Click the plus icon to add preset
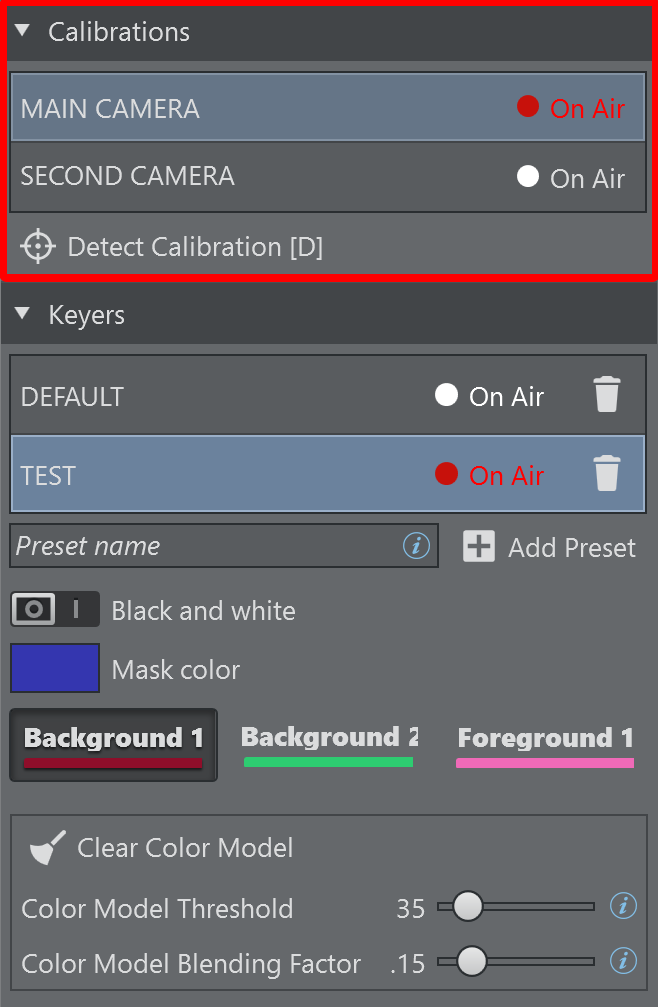This screenshot has width=658, height=1007. coord(479,546)
